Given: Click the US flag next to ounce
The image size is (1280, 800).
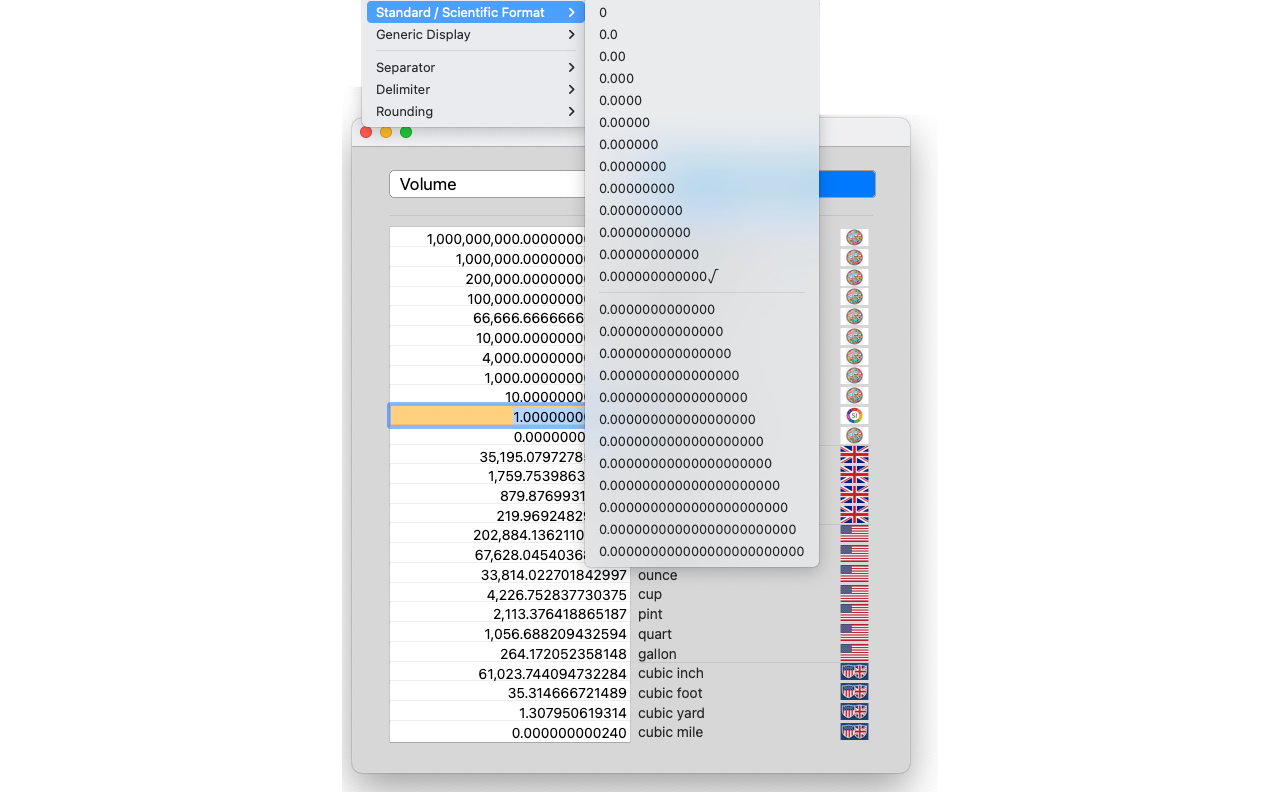Looking at the screenshot, I should tap(854, 574).
